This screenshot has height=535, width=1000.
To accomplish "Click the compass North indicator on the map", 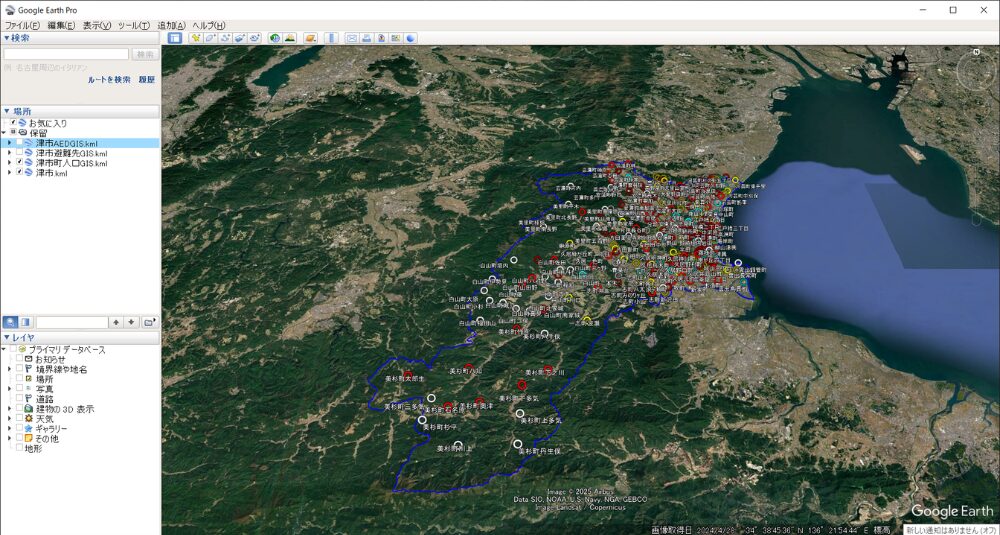I will click(x=976, y=52).
